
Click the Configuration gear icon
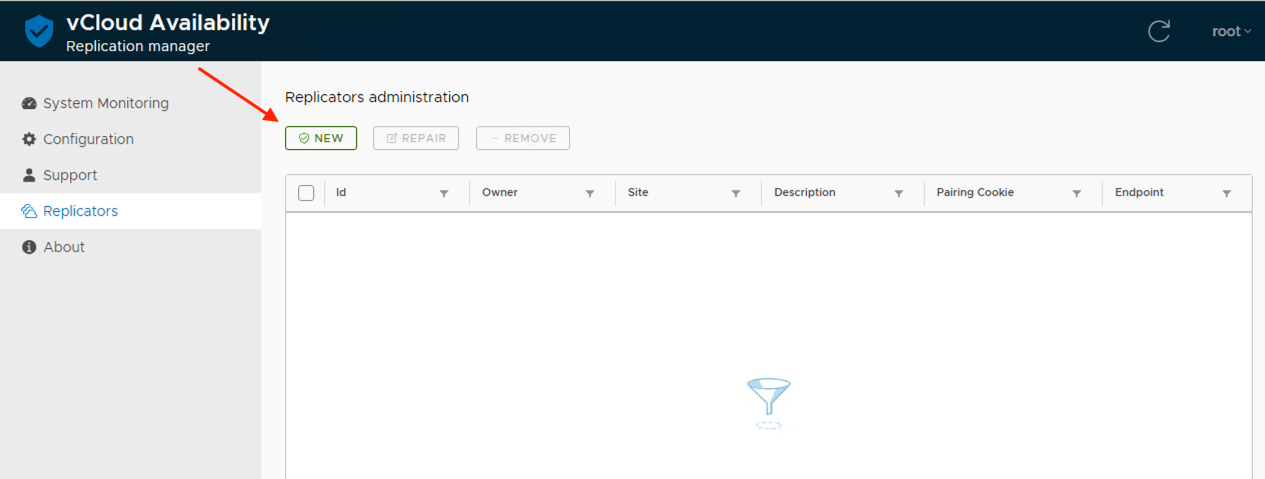click(29, 139)
